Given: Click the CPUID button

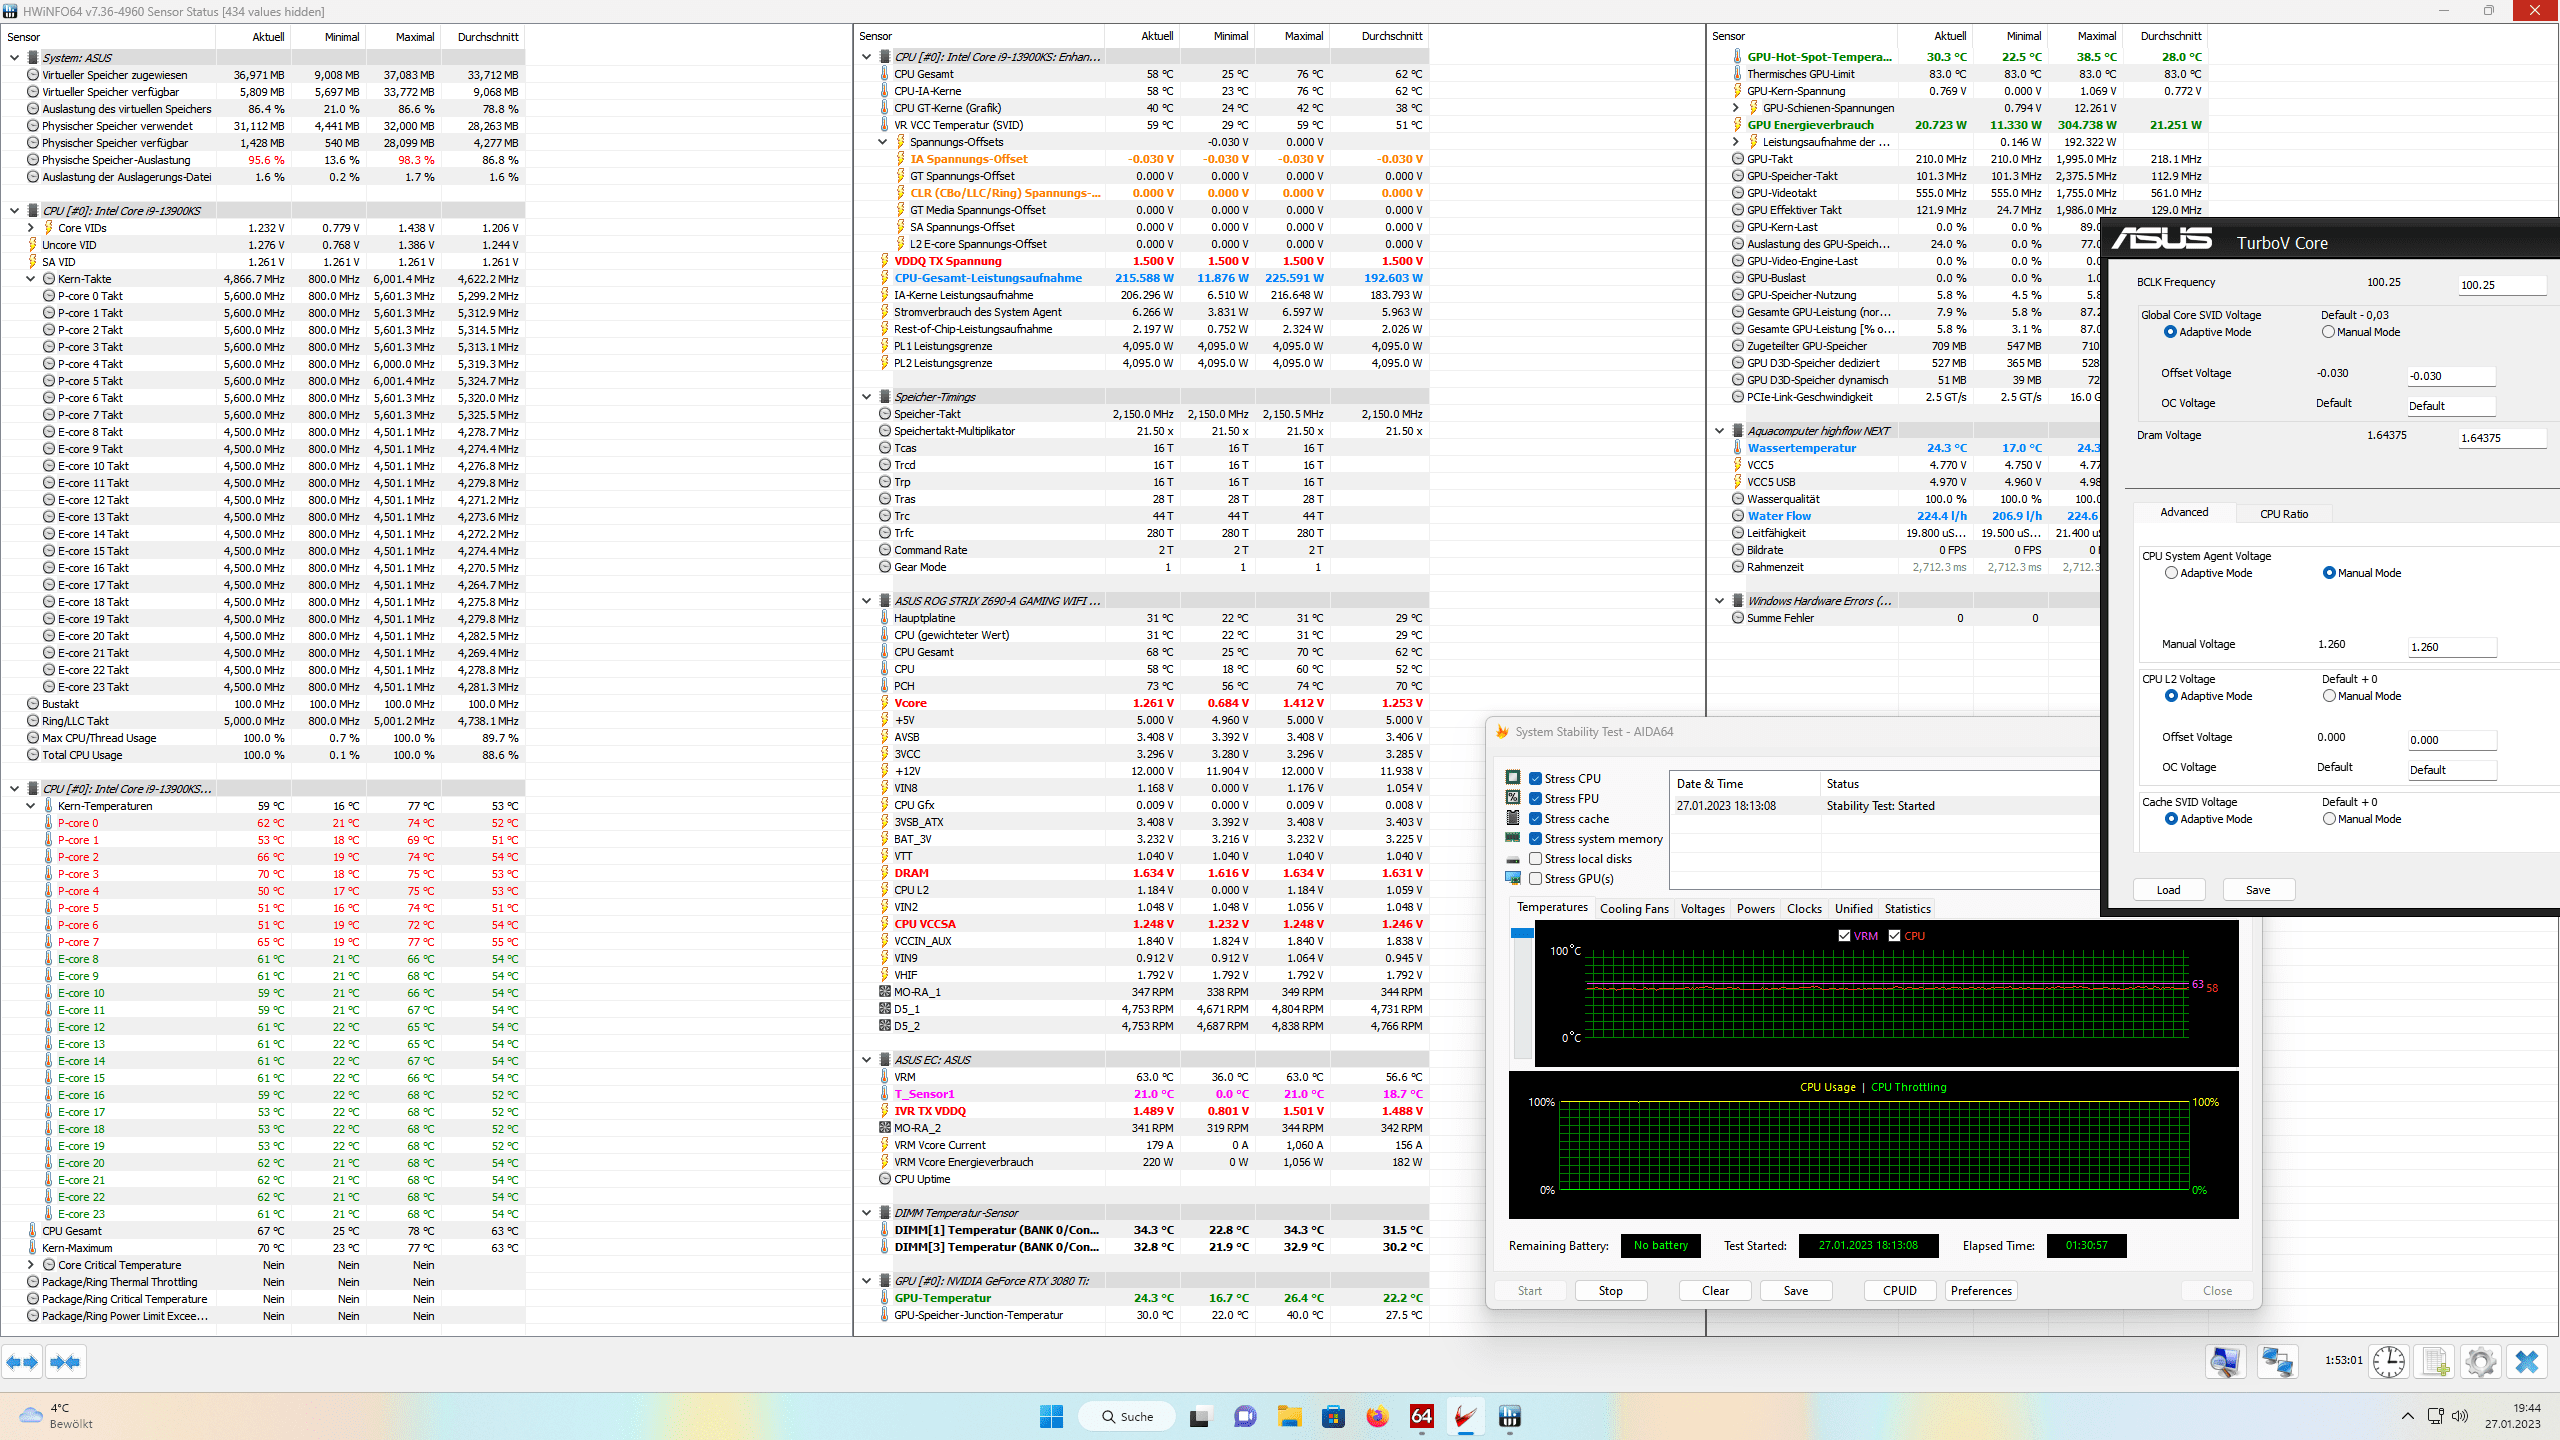Looking at the screenshot, I should point(1900,1291).
